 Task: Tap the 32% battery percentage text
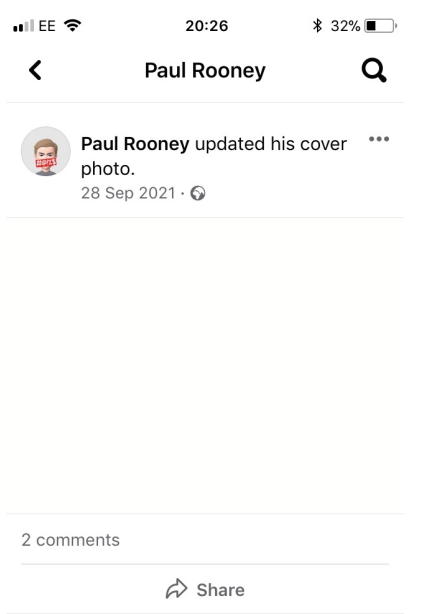[345, 26]
